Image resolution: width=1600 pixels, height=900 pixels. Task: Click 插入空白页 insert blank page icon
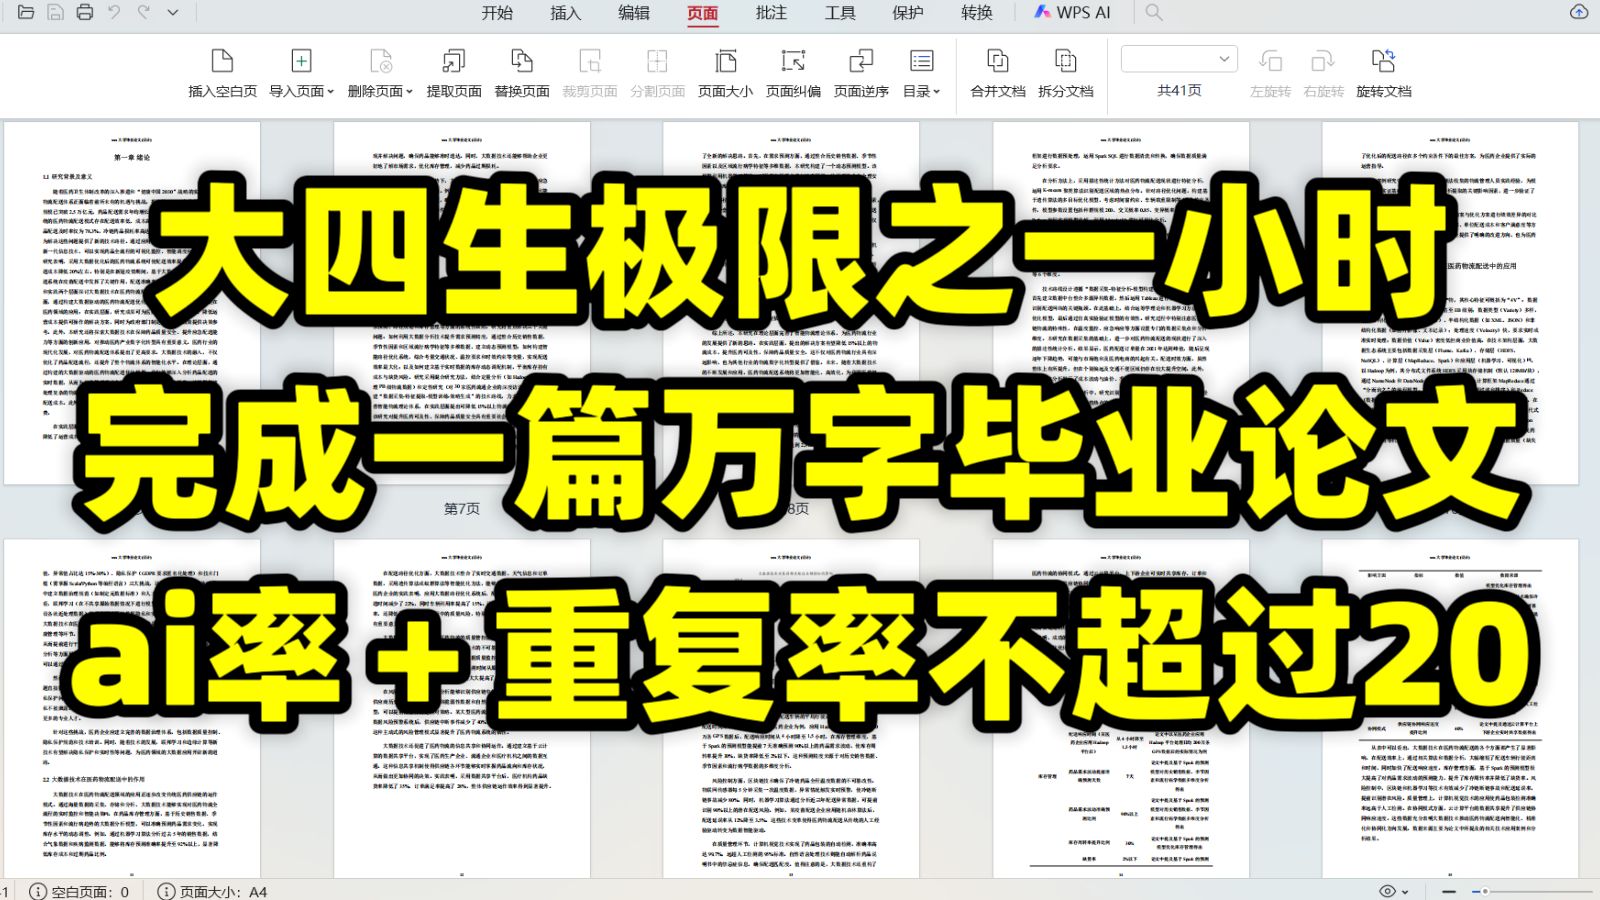(222, 61)
